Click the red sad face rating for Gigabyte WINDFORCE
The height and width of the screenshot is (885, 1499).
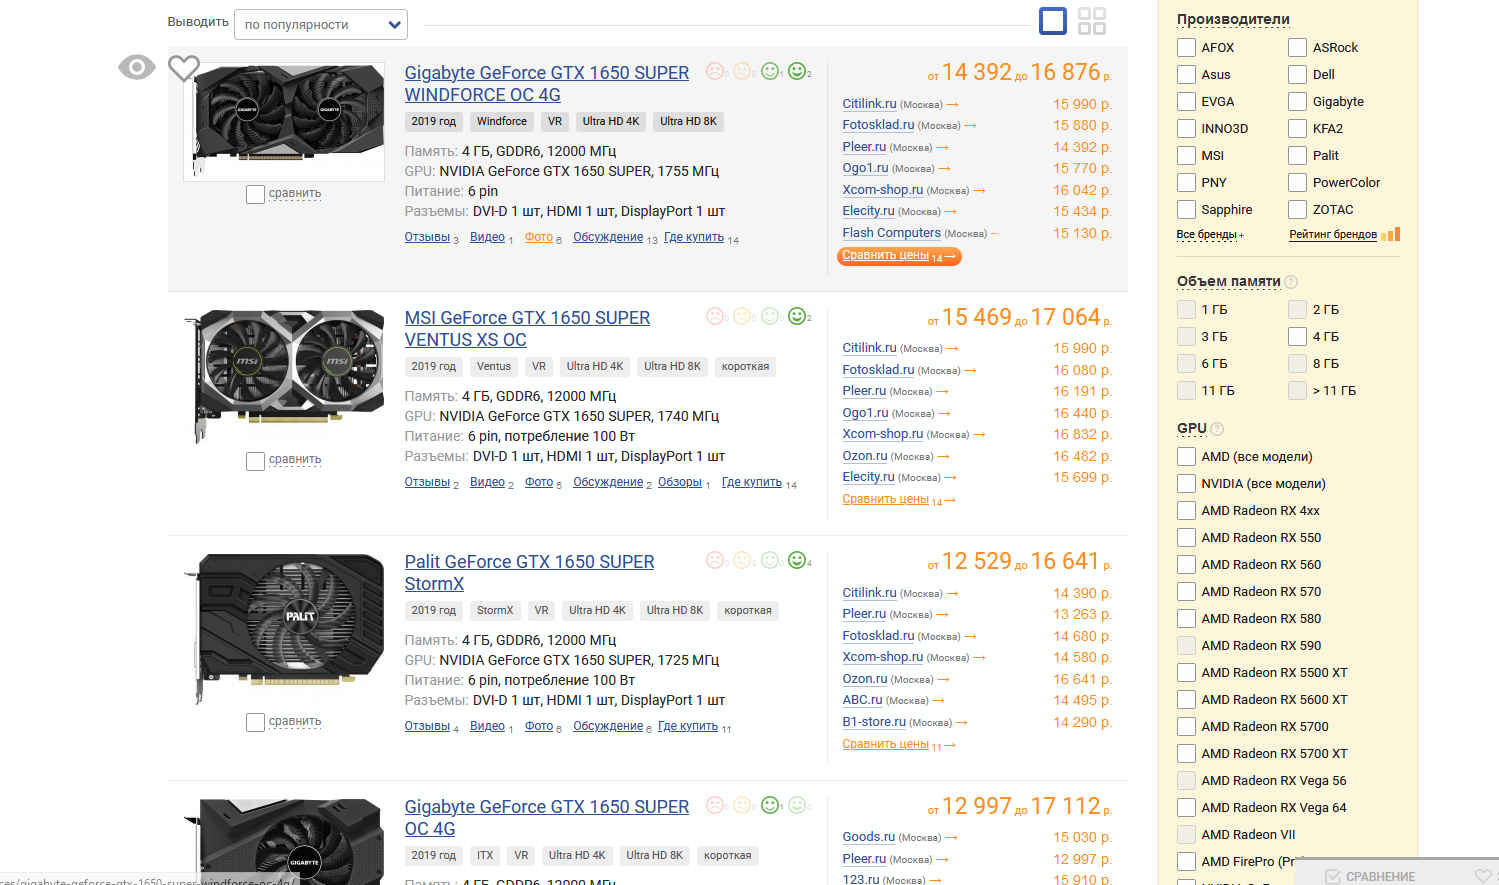pos(715,71)
